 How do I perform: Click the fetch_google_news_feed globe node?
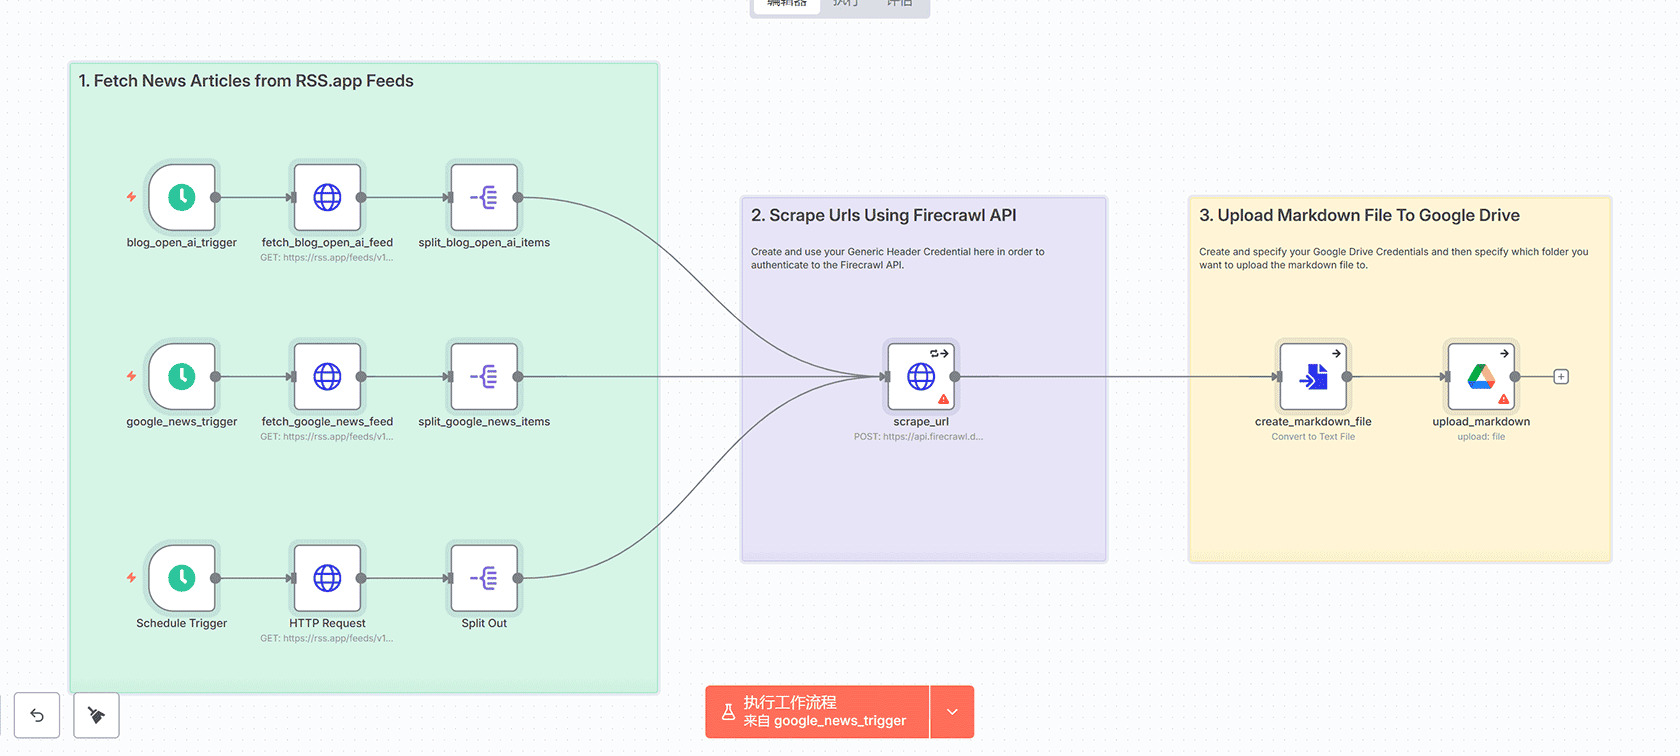327,377
